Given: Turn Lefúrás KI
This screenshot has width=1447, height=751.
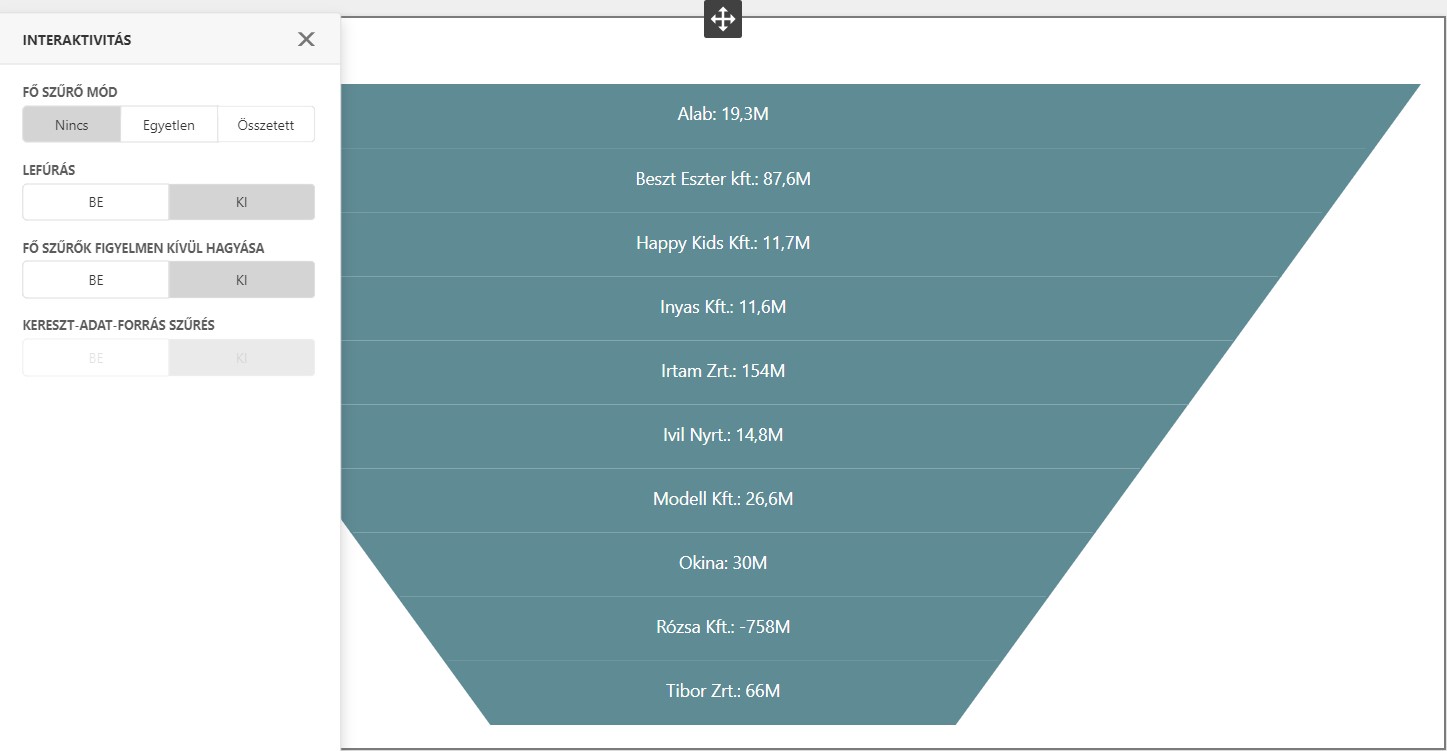Looking at the screenshot, I should (241, 202).
